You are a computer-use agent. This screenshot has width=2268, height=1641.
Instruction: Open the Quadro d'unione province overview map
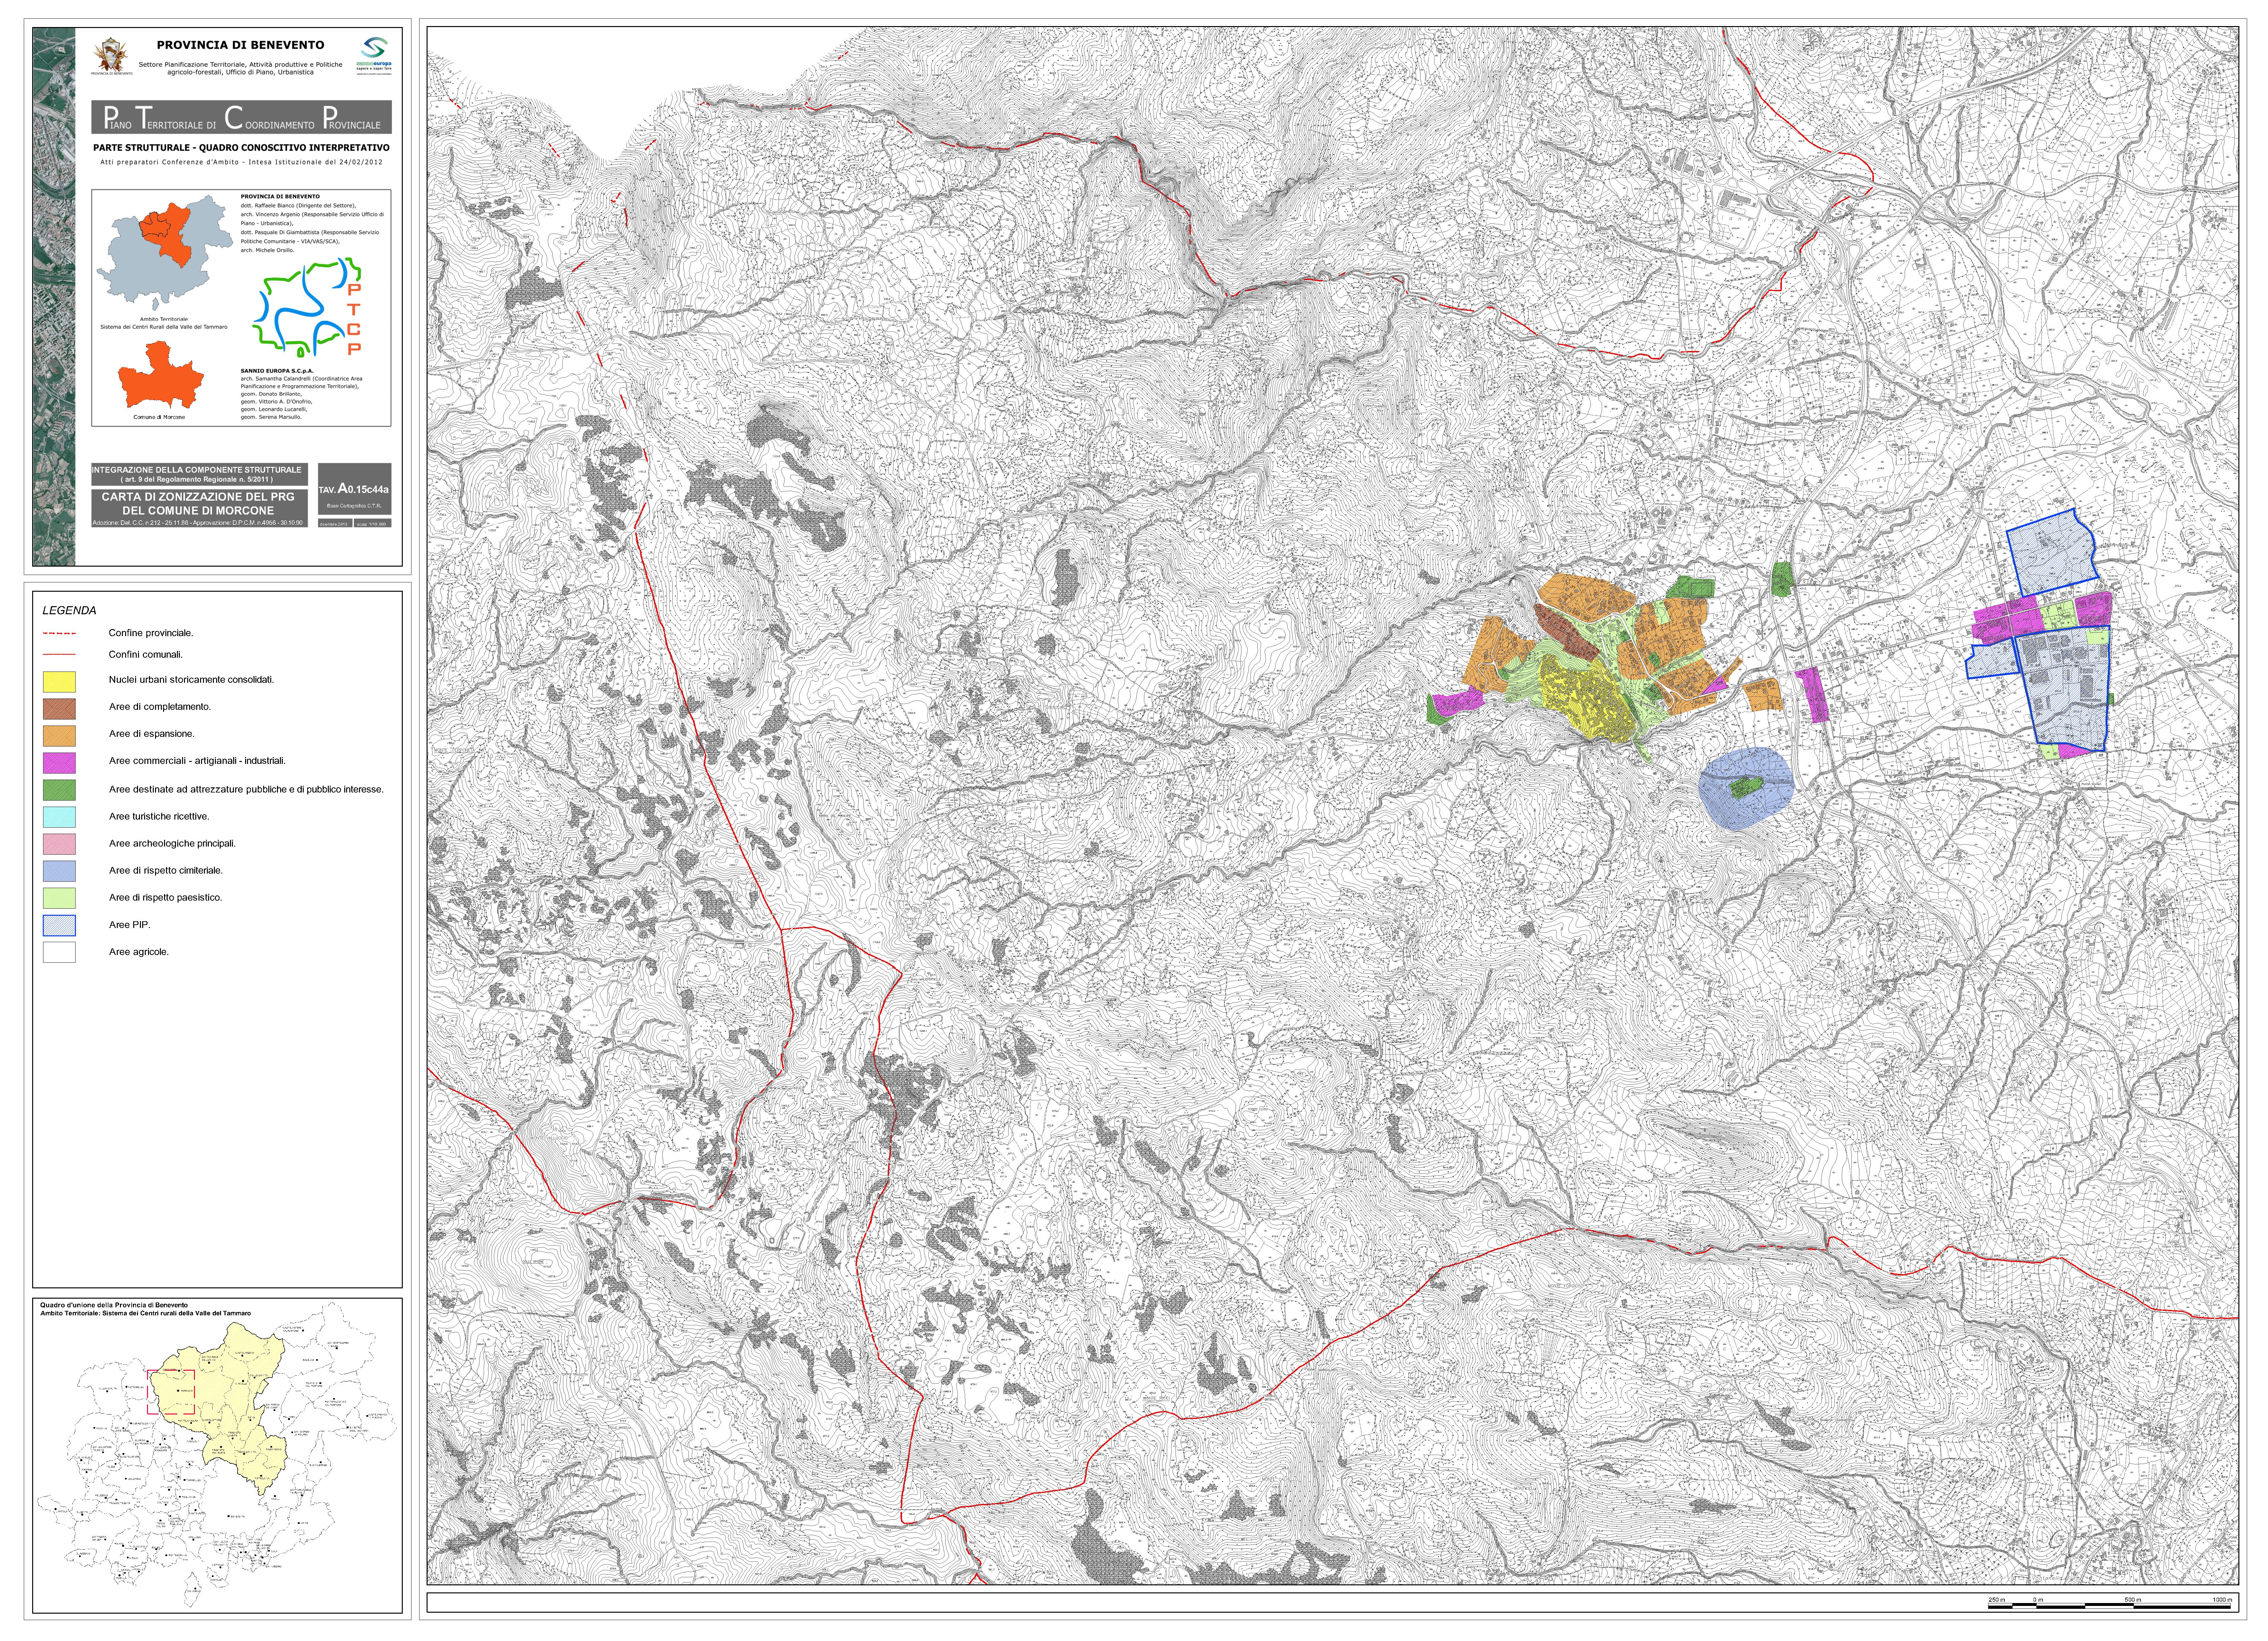217,1455
